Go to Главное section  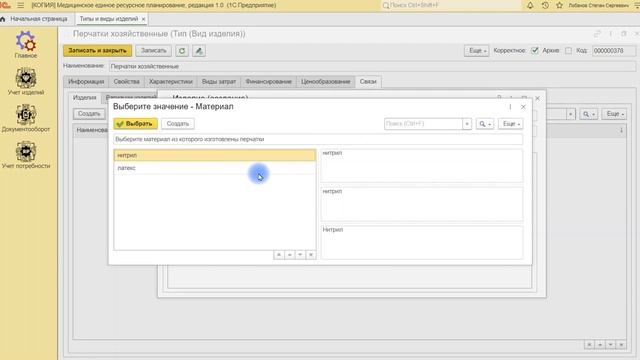(26, 44)
